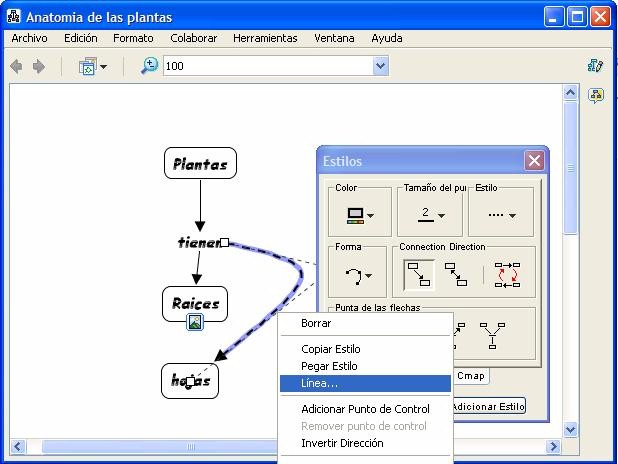This screenshot has height=464, width=618.
Task: Open the zoom percentage combo box arrow
Action: point(380,66)
